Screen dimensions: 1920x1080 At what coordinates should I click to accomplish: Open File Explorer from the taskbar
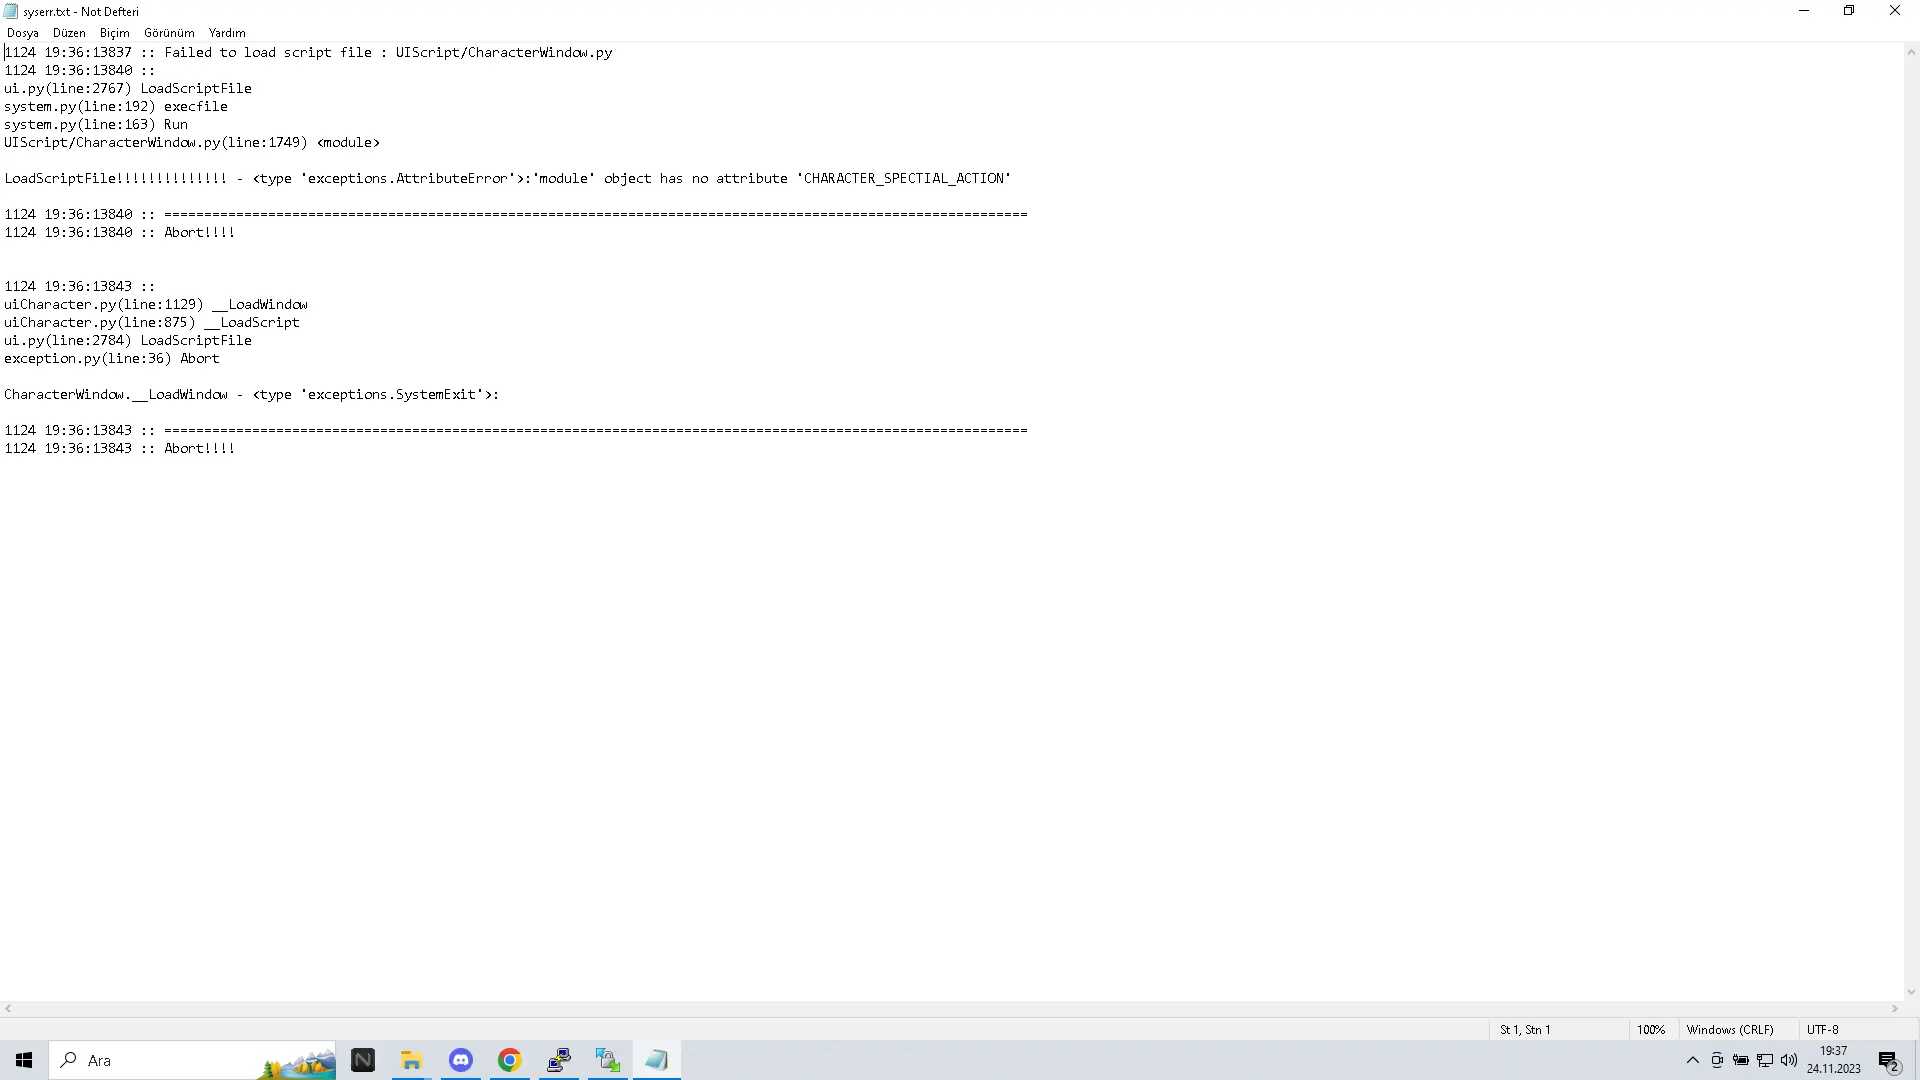[411, 1060]
